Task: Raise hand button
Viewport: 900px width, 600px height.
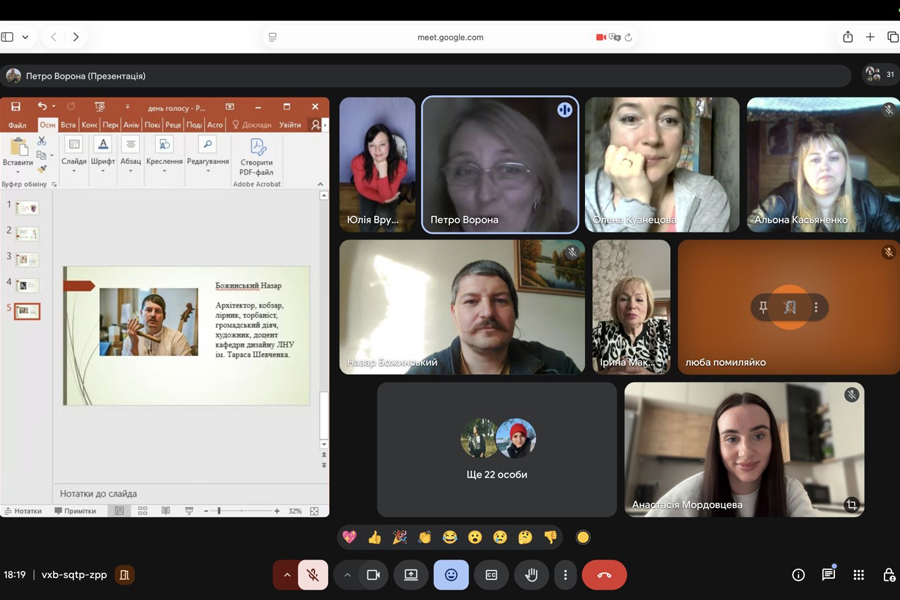Action: point(532,575)
